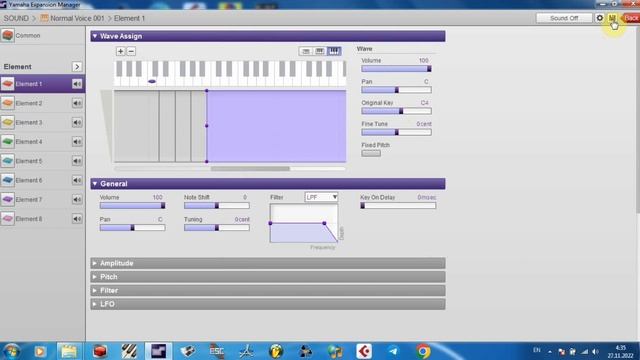Adjust the General Volume slider
This screenshot has height=360, width=640.
tap(132, 206)
